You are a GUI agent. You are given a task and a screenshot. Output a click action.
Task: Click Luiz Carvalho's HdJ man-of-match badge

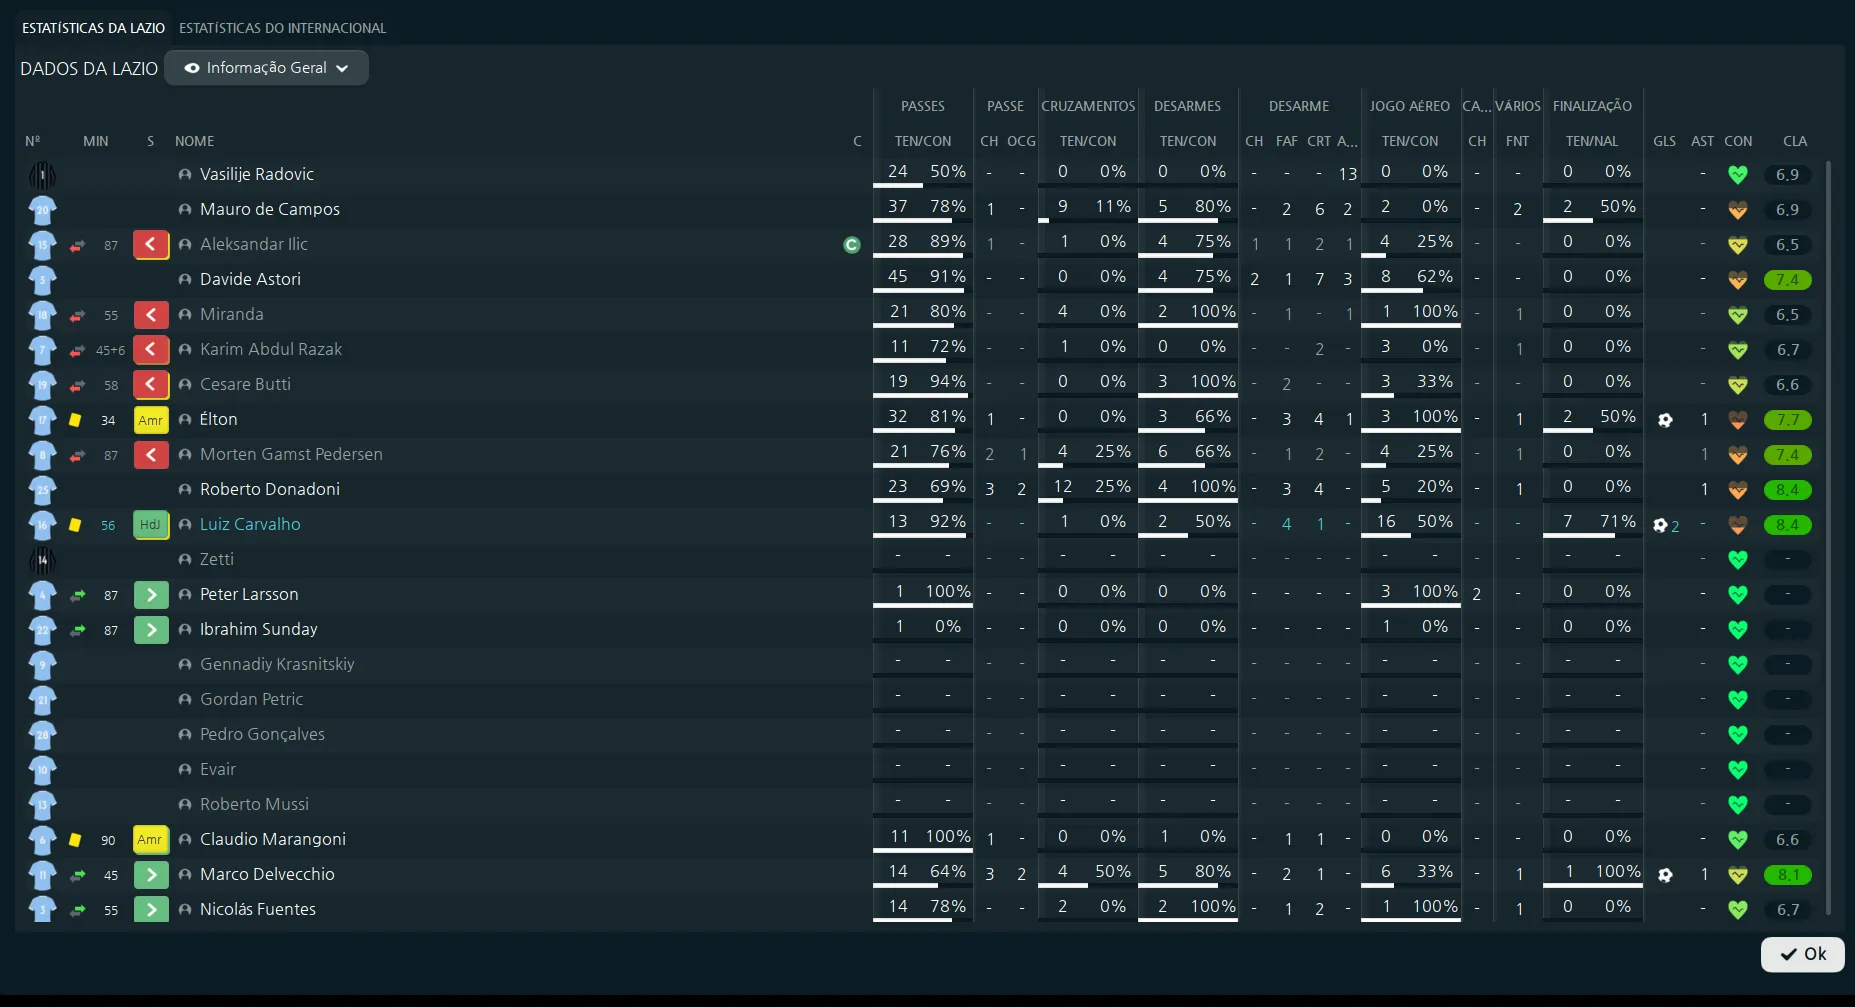(151, 524)
